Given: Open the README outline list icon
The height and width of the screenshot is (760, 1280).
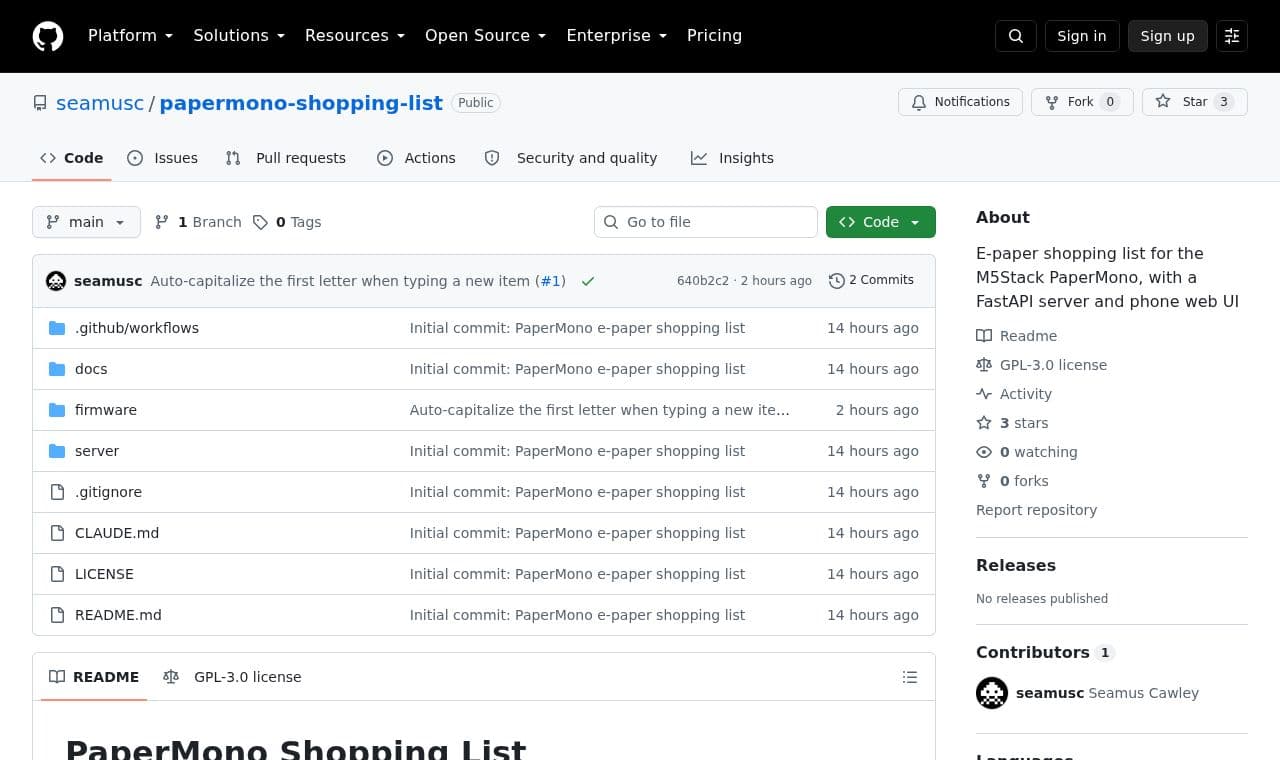Looking at the screenshot, I should [910, 677].
